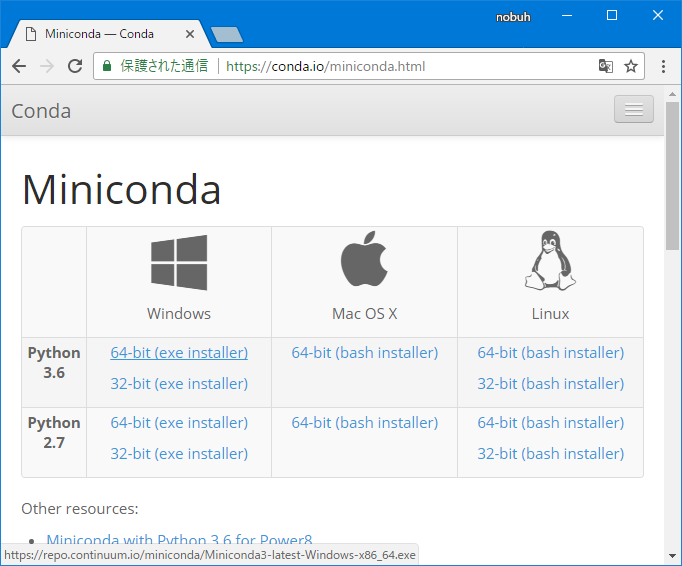Click the Miniconda page heading
Viewport: 682px width, 566px height.
tap(122, 190)
